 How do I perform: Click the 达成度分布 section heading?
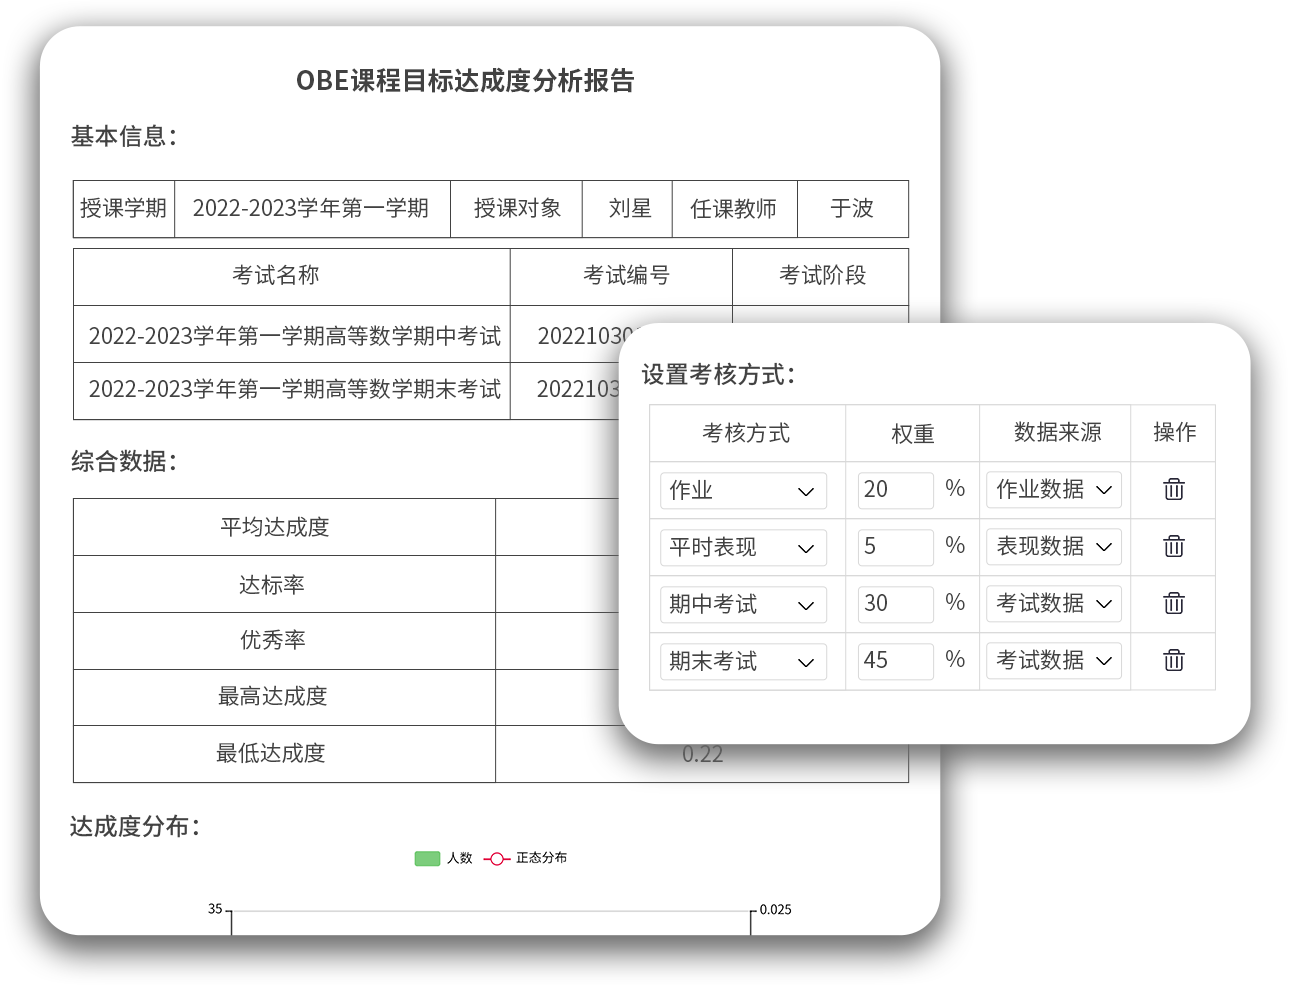click(x=134, y=827)
